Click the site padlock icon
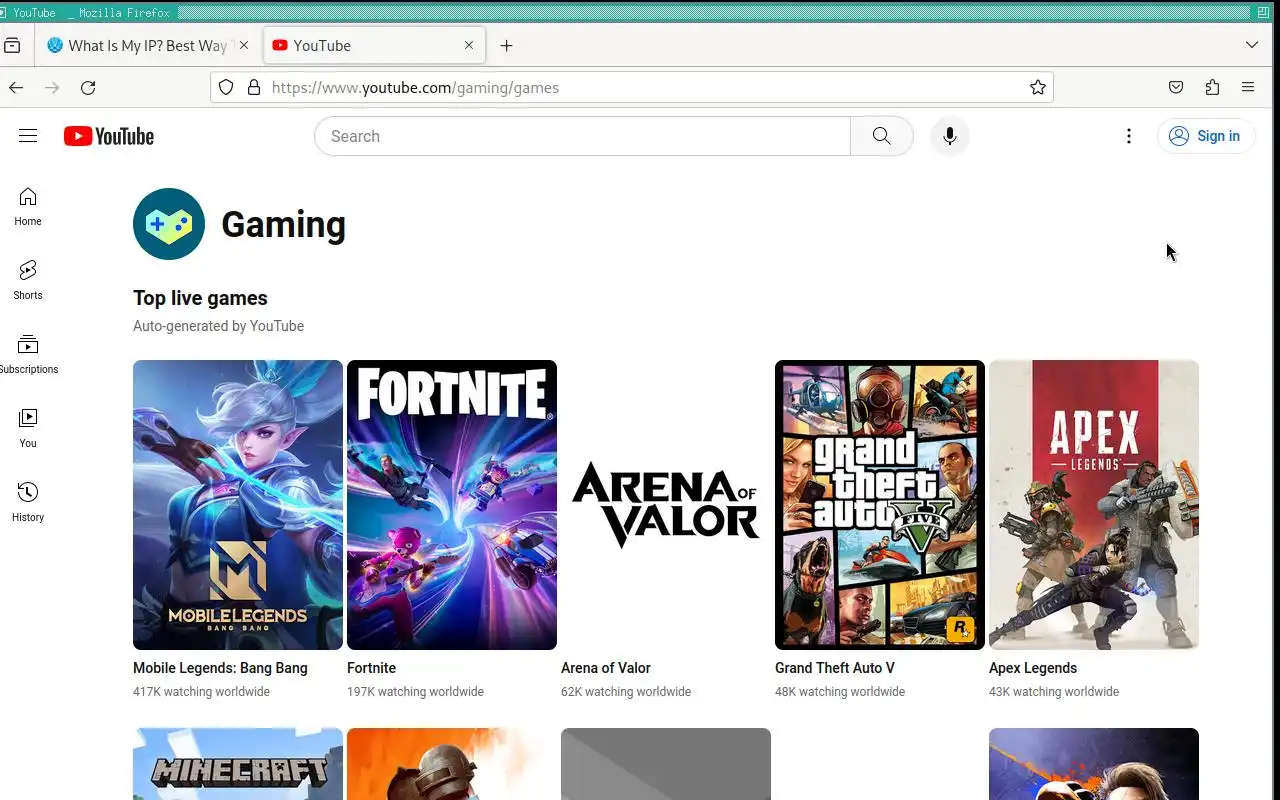 (x=254, y=88)
